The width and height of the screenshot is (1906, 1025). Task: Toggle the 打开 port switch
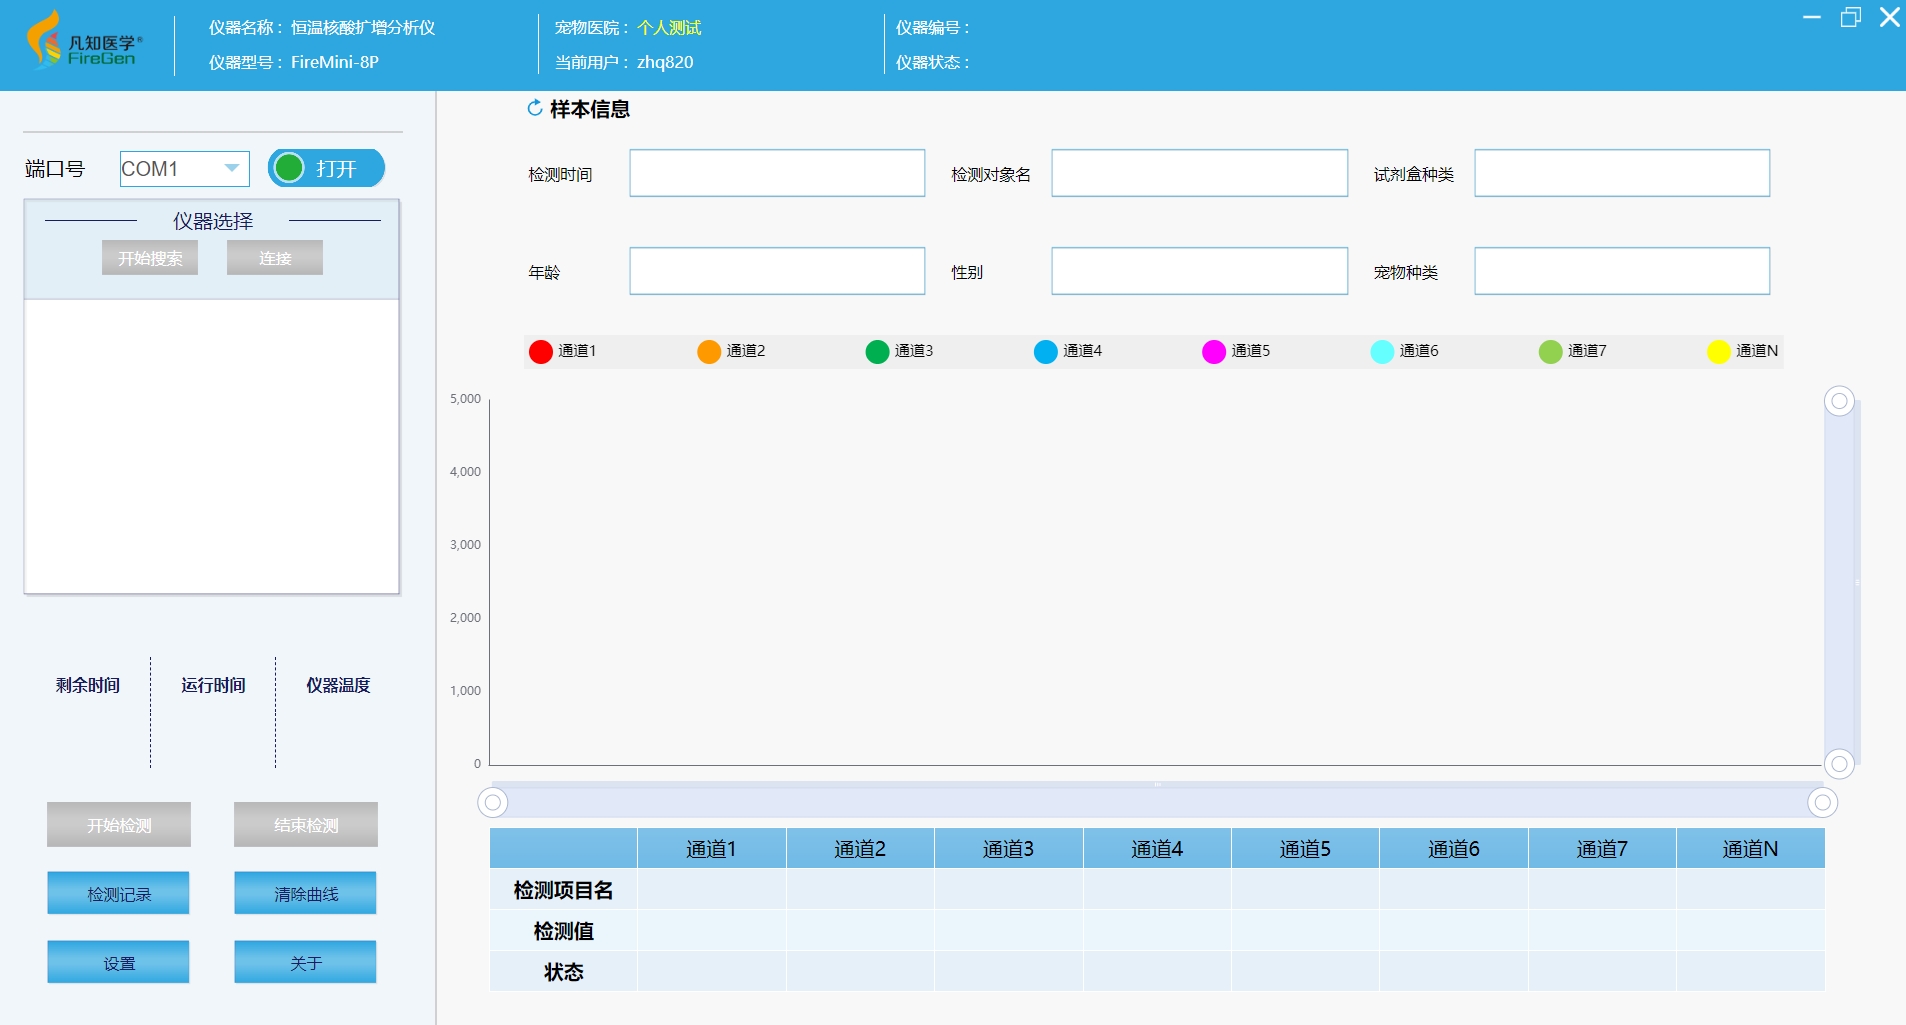click(326, 168)
